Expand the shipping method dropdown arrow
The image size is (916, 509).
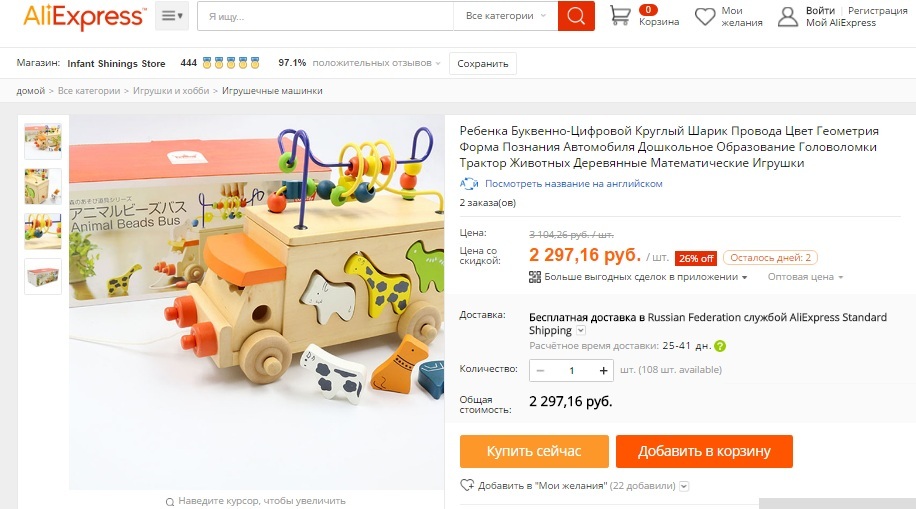click(x=581, y=330)
